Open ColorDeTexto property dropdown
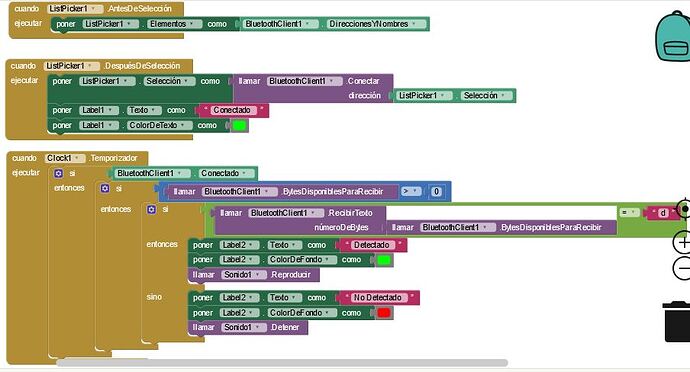This screenshot has height=372, width=690. pos(159,125)
